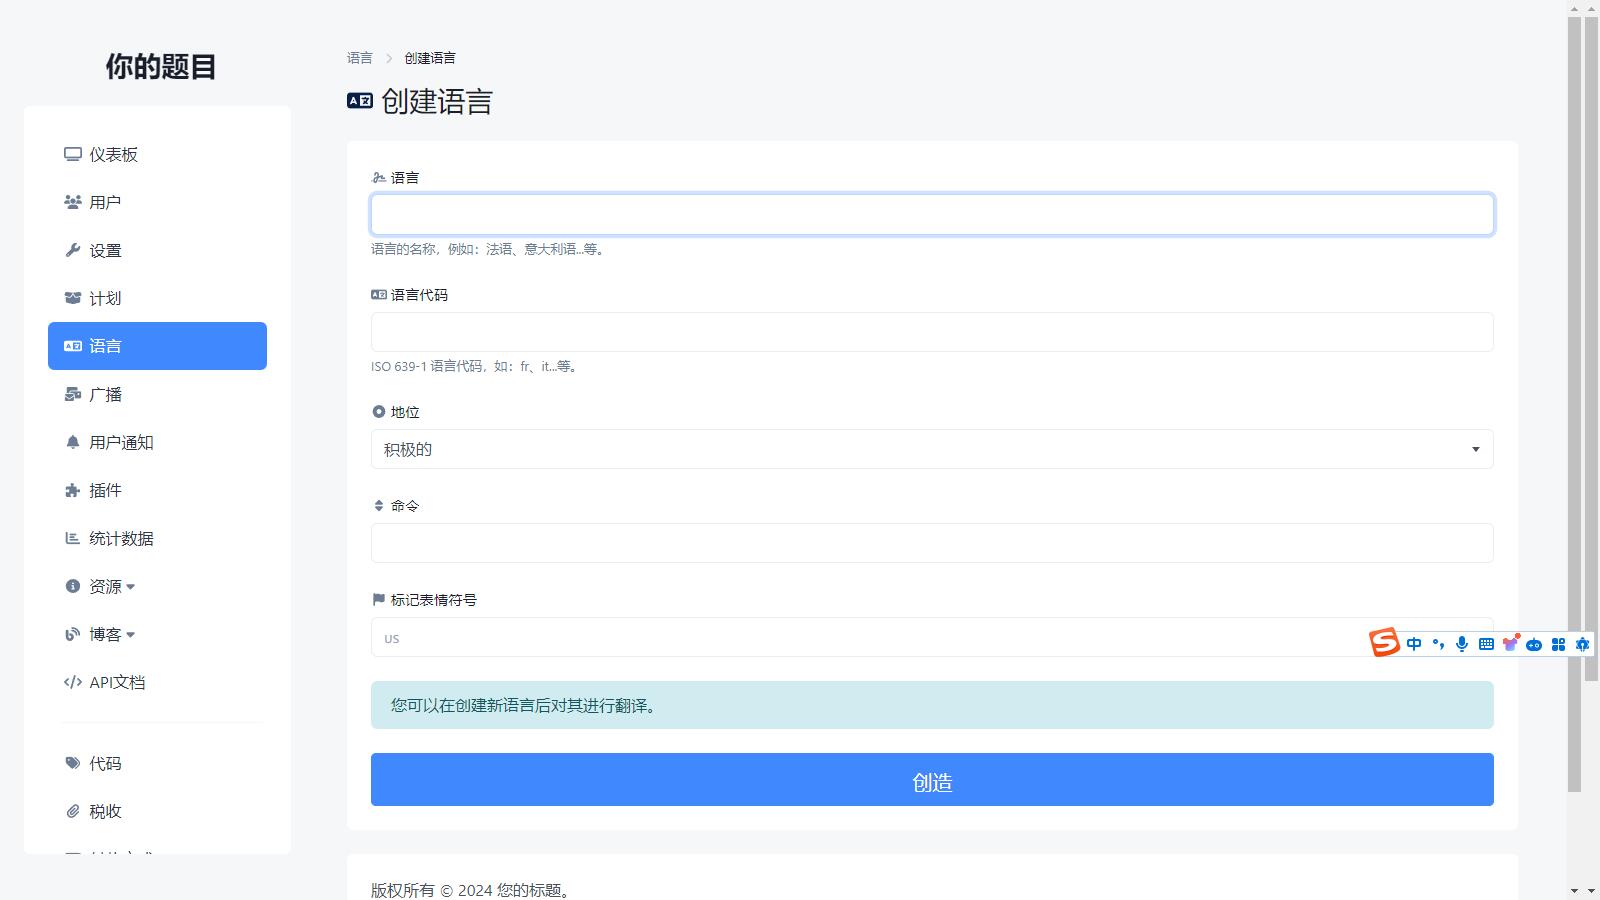Go to 广播 in the sidebar
Viewport: 1600px width, 900px height.
click(x=105, y=394)
